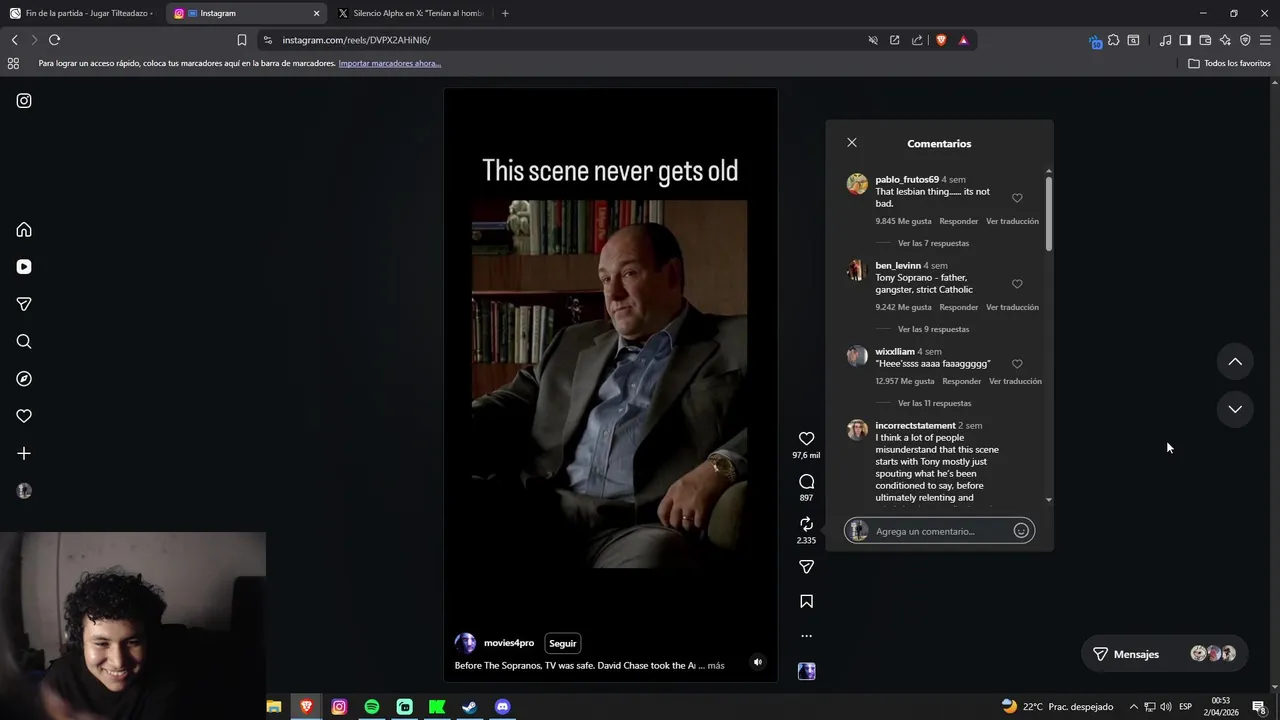Open Brave Shields lion icon

click(x=941, y=40)
